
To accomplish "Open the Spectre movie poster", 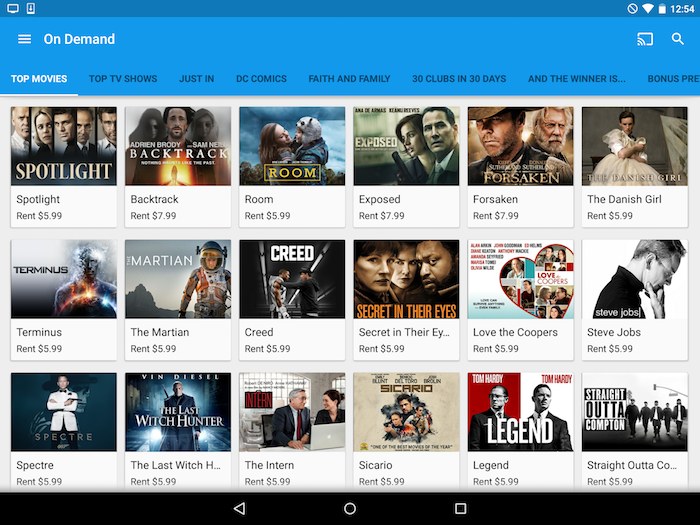I will (64, 412).
